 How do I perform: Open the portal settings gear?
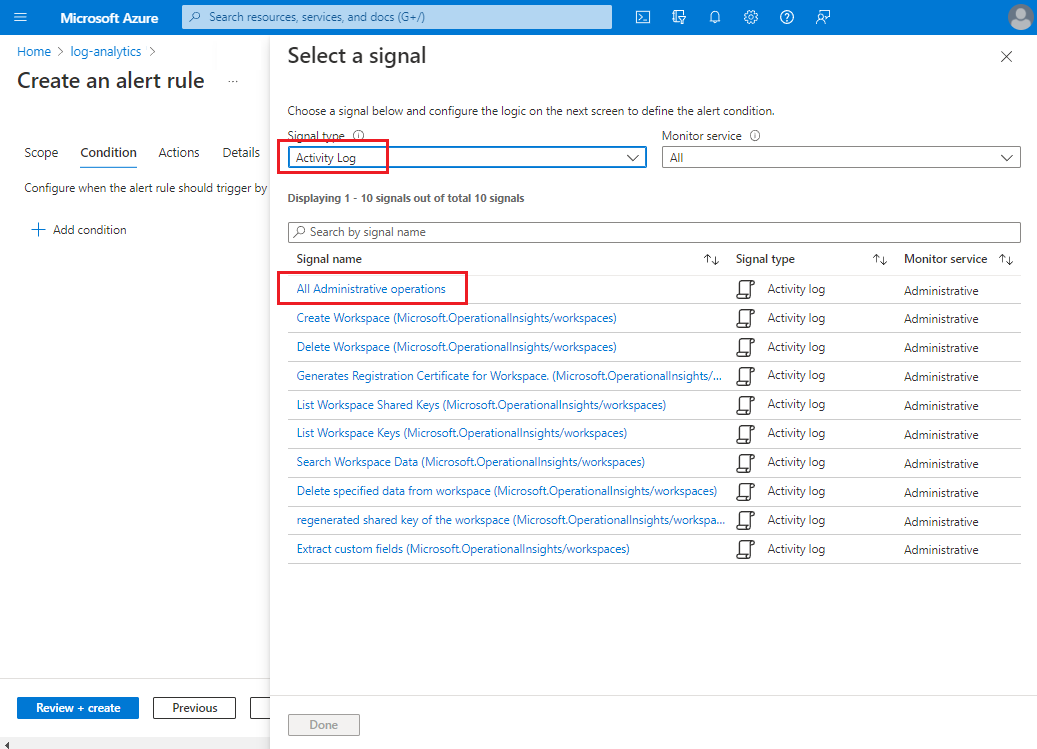click(751, 17)
